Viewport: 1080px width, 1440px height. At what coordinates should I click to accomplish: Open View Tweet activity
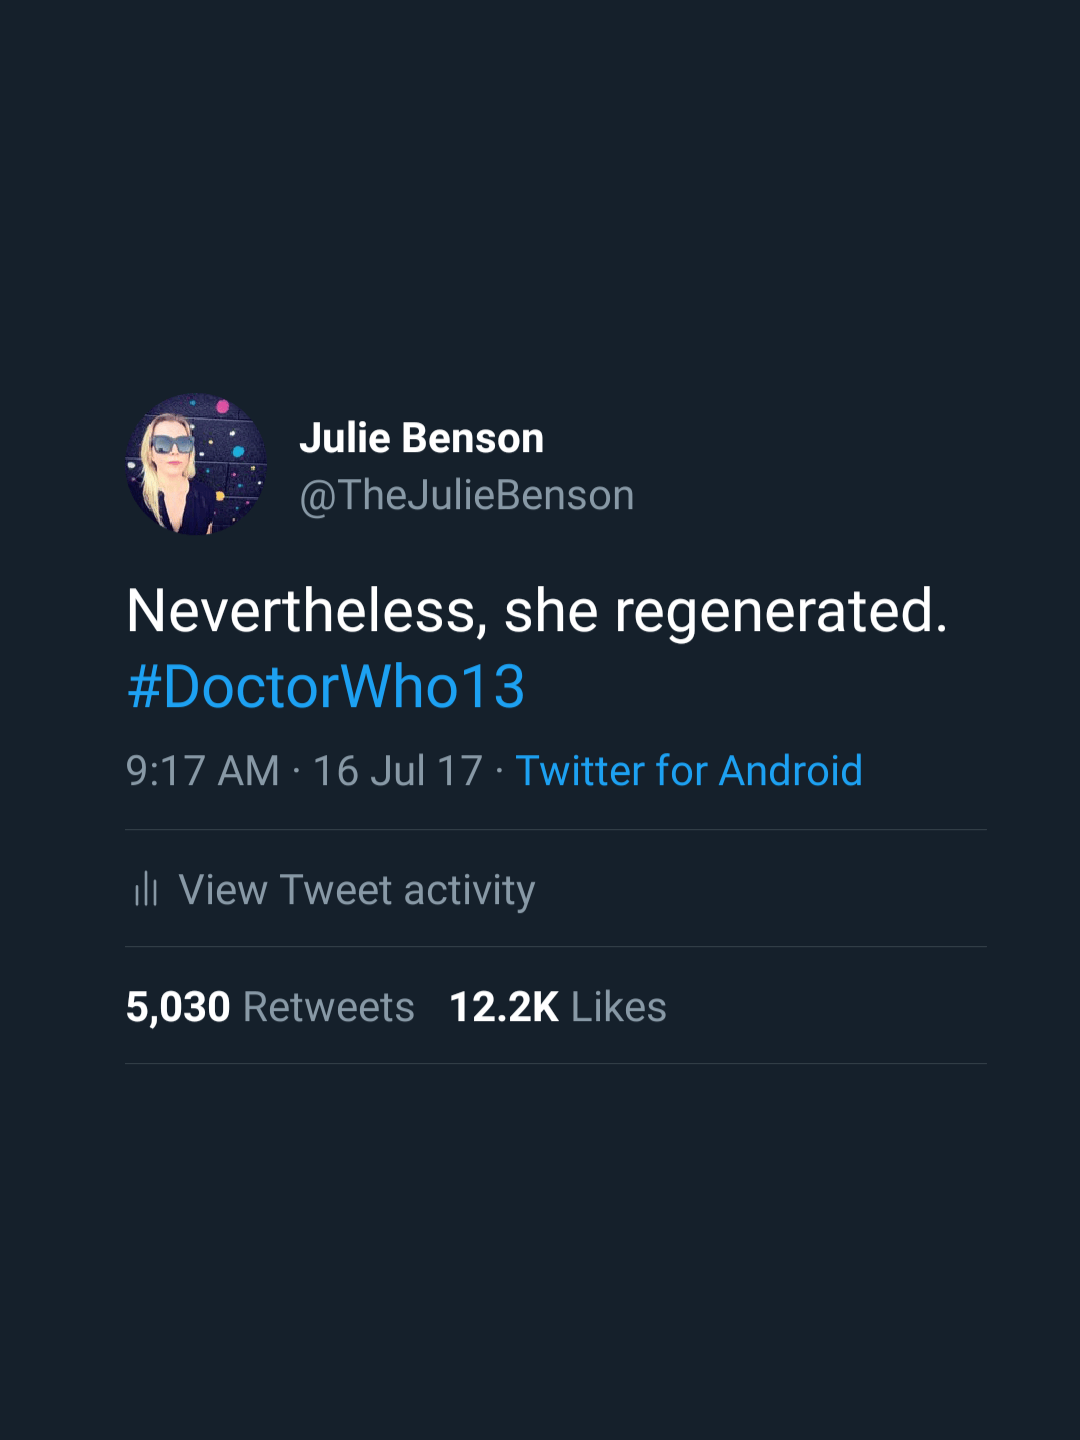point(356,890)
